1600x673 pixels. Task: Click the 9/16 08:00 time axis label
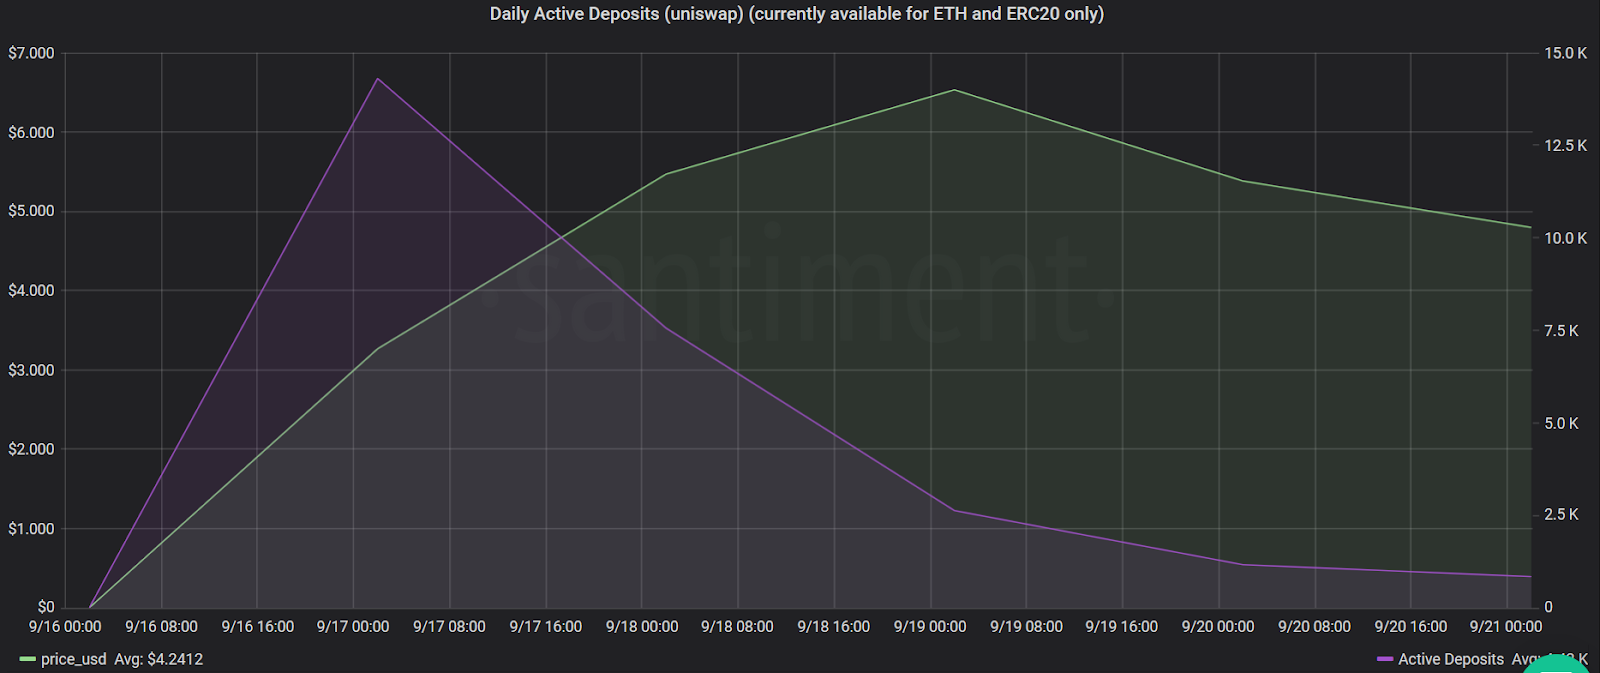point(161,627)
